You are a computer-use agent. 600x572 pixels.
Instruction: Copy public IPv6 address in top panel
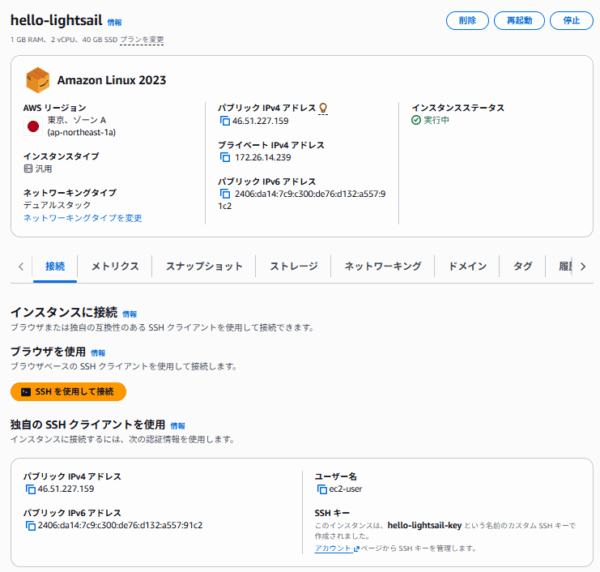[225, 194]
